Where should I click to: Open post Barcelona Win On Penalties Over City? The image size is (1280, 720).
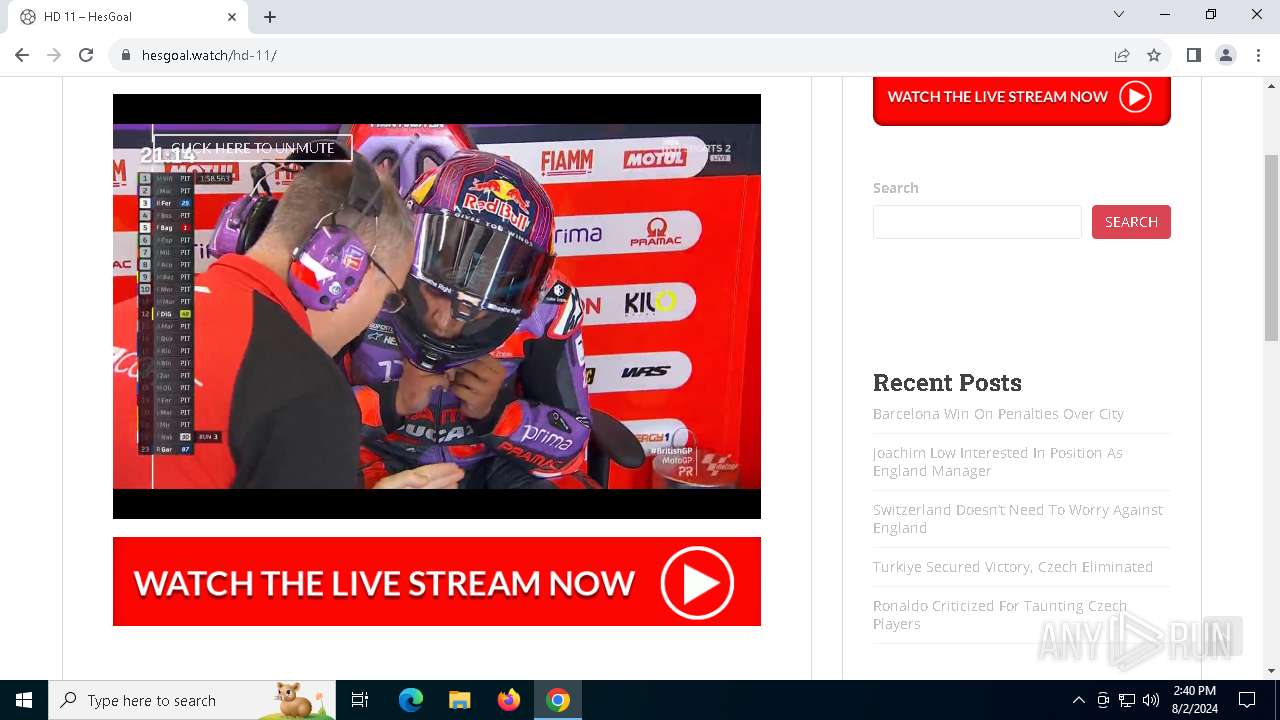(998, 414)
